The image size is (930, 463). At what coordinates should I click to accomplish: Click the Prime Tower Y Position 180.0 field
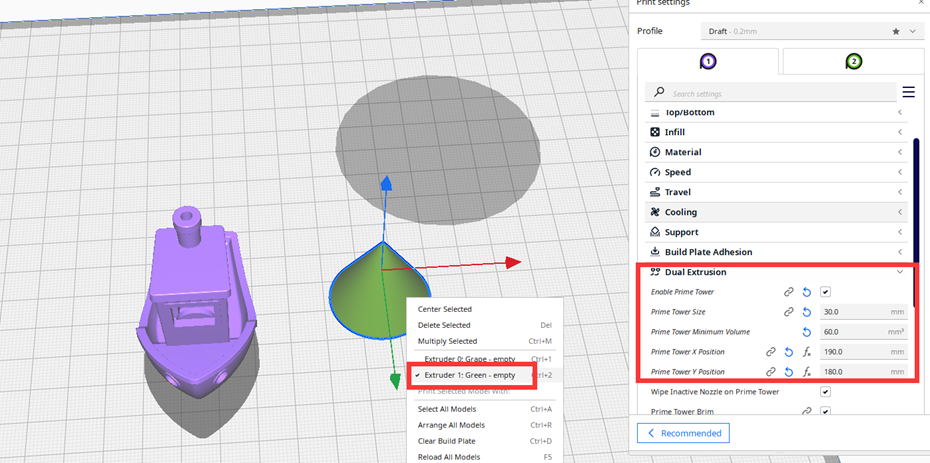[x=864, y=372]
